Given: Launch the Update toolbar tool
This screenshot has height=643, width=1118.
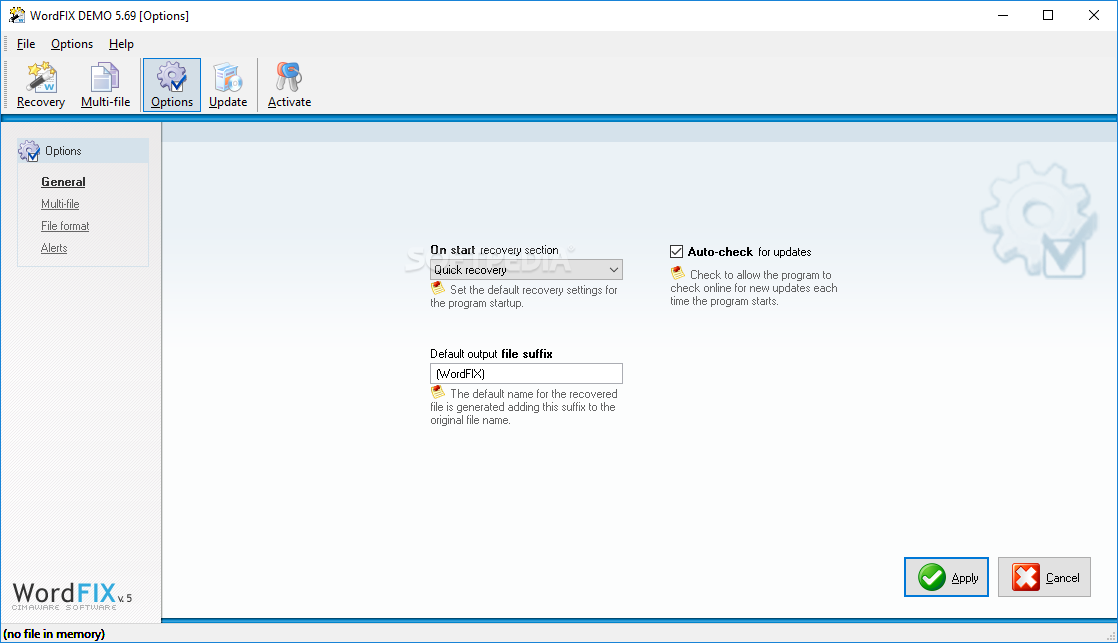Looking at the screenshot, I should point(228,86).
